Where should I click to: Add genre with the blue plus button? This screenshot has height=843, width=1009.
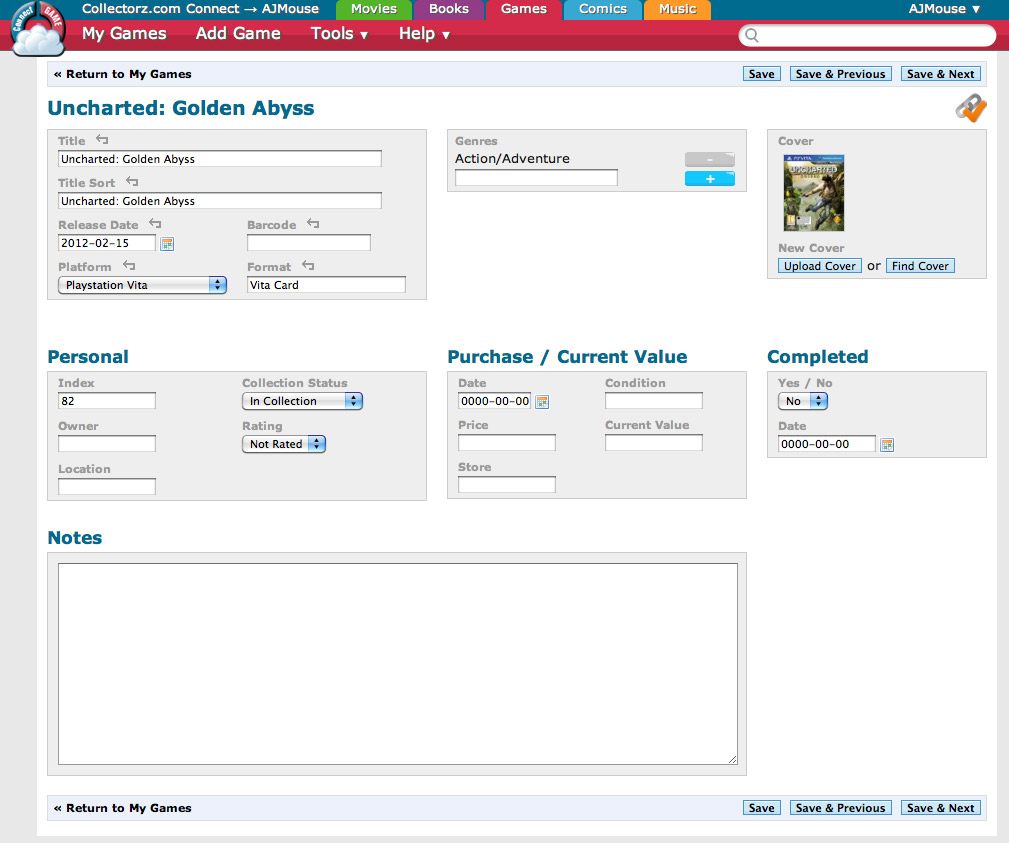click(710, 179)
